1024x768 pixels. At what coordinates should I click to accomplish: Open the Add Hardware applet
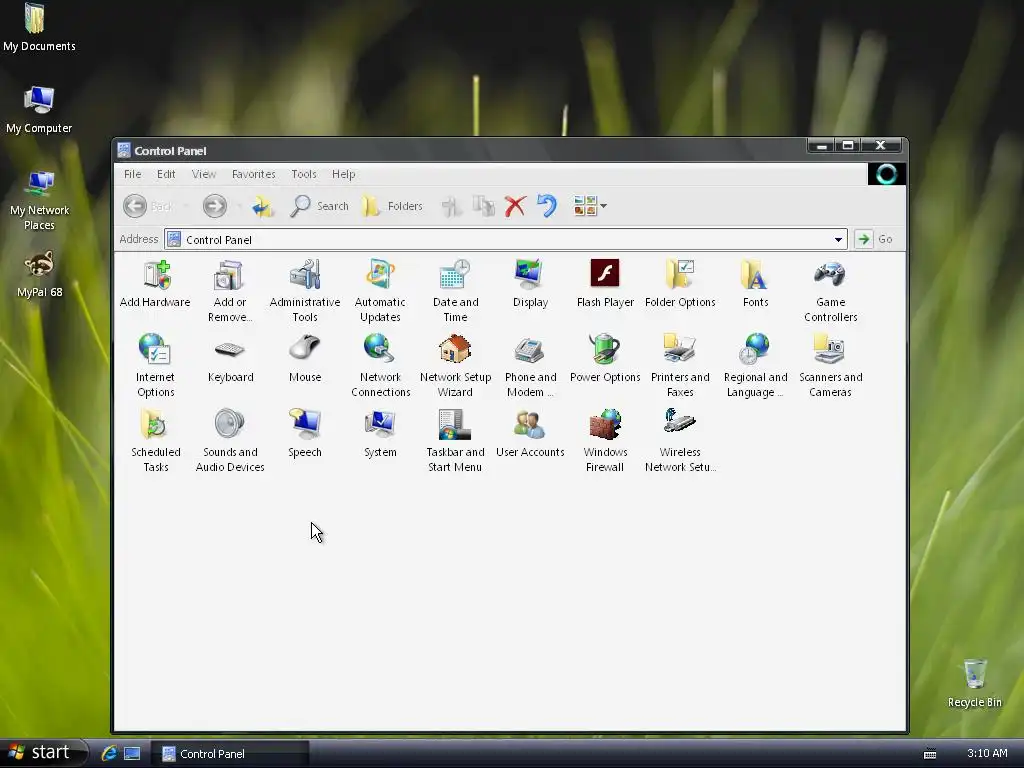[x=155, y=283]
